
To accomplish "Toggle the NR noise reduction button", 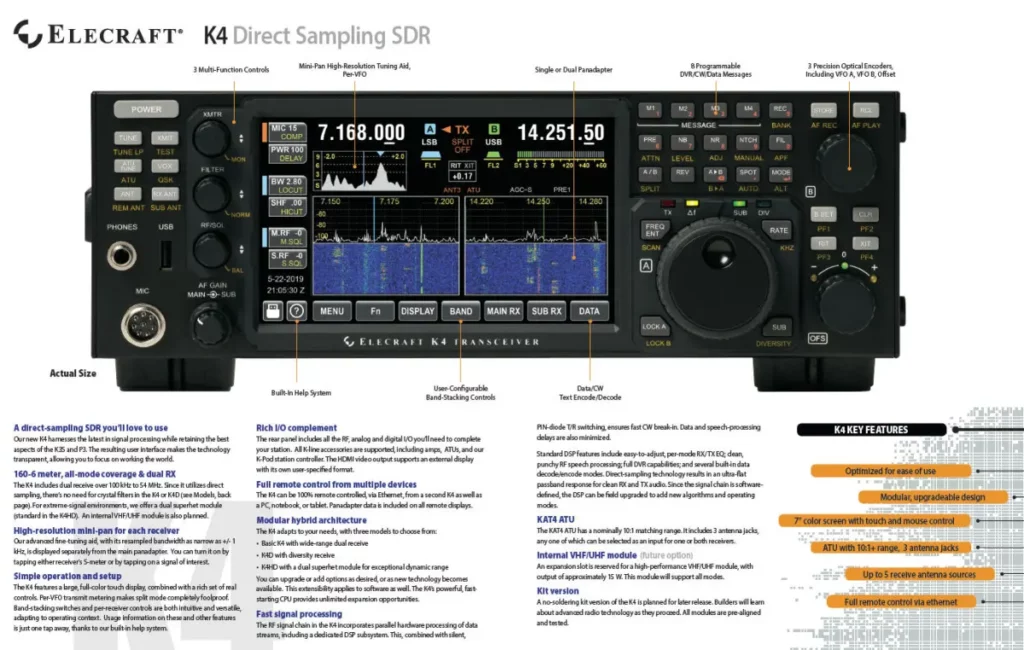I will point(715,141).
